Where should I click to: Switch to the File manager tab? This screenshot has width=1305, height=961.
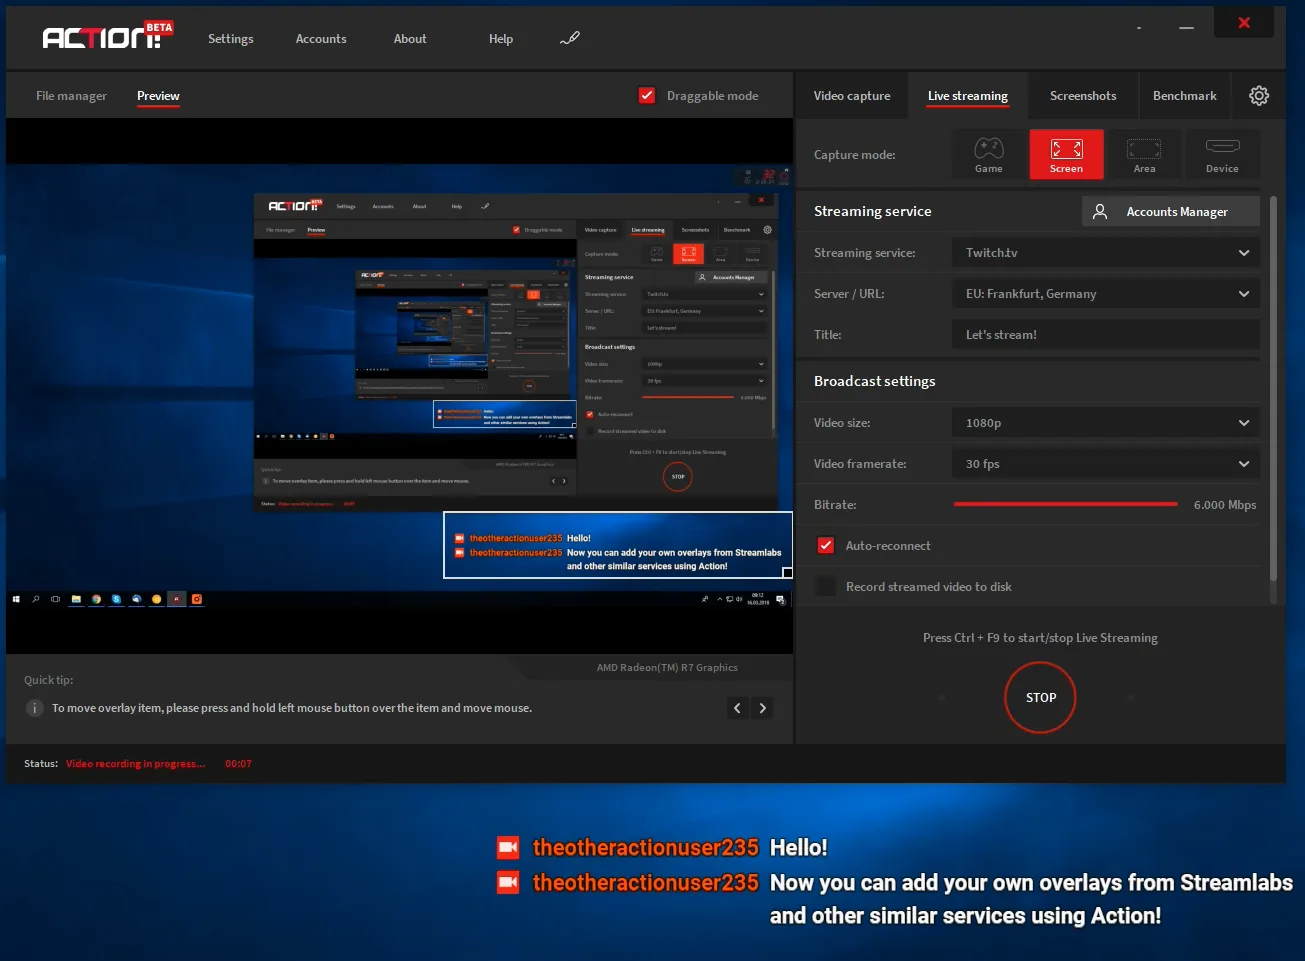[71, 96]
